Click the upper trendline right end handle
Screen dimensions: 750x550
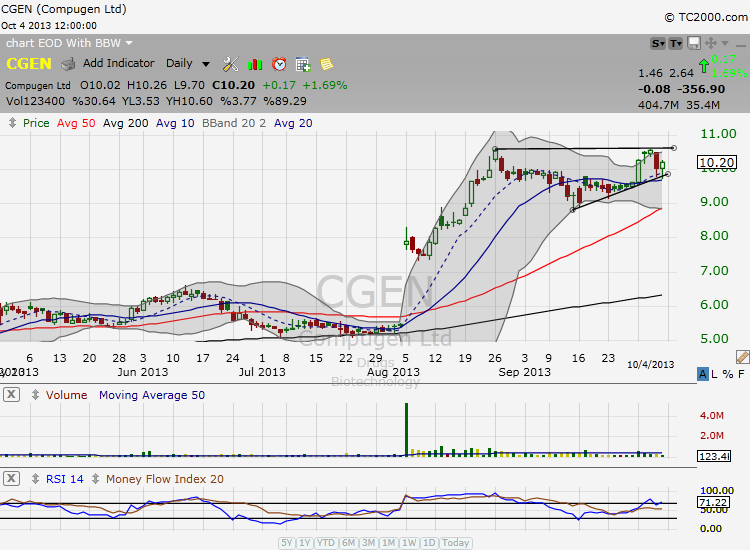coord(673,148)
